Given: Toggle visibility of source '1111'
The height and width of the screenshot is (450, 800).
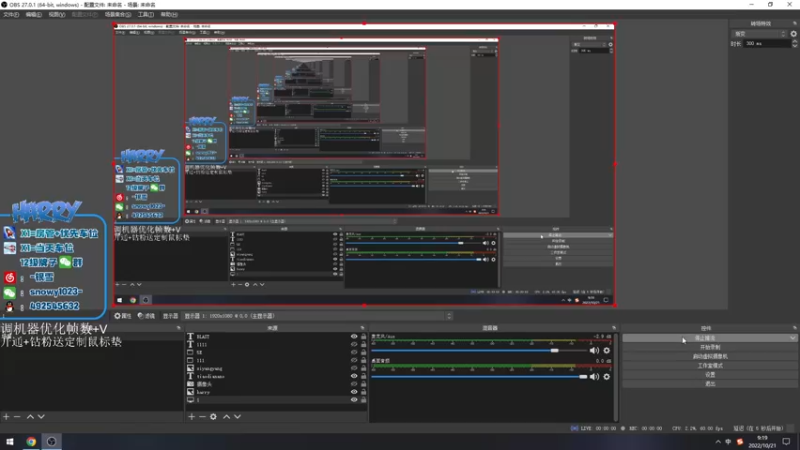Looking at the screenshot, I should tap(354, 344).
